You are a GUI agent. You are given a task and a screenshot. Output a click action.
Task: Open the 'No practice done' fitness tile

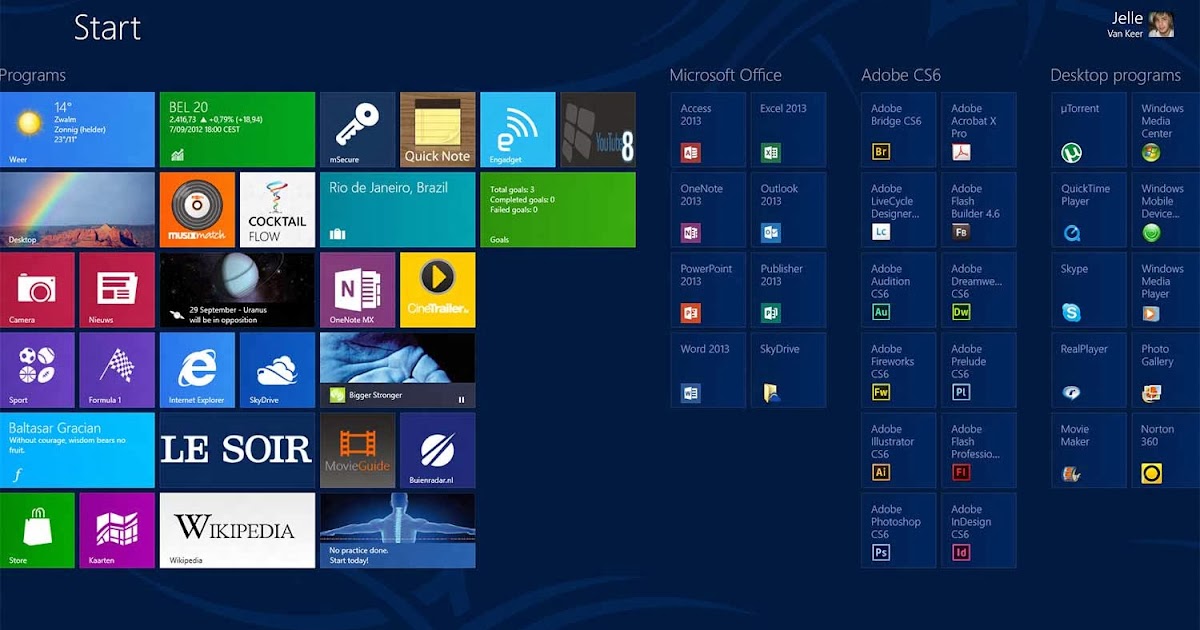click(x=397, y=530)
